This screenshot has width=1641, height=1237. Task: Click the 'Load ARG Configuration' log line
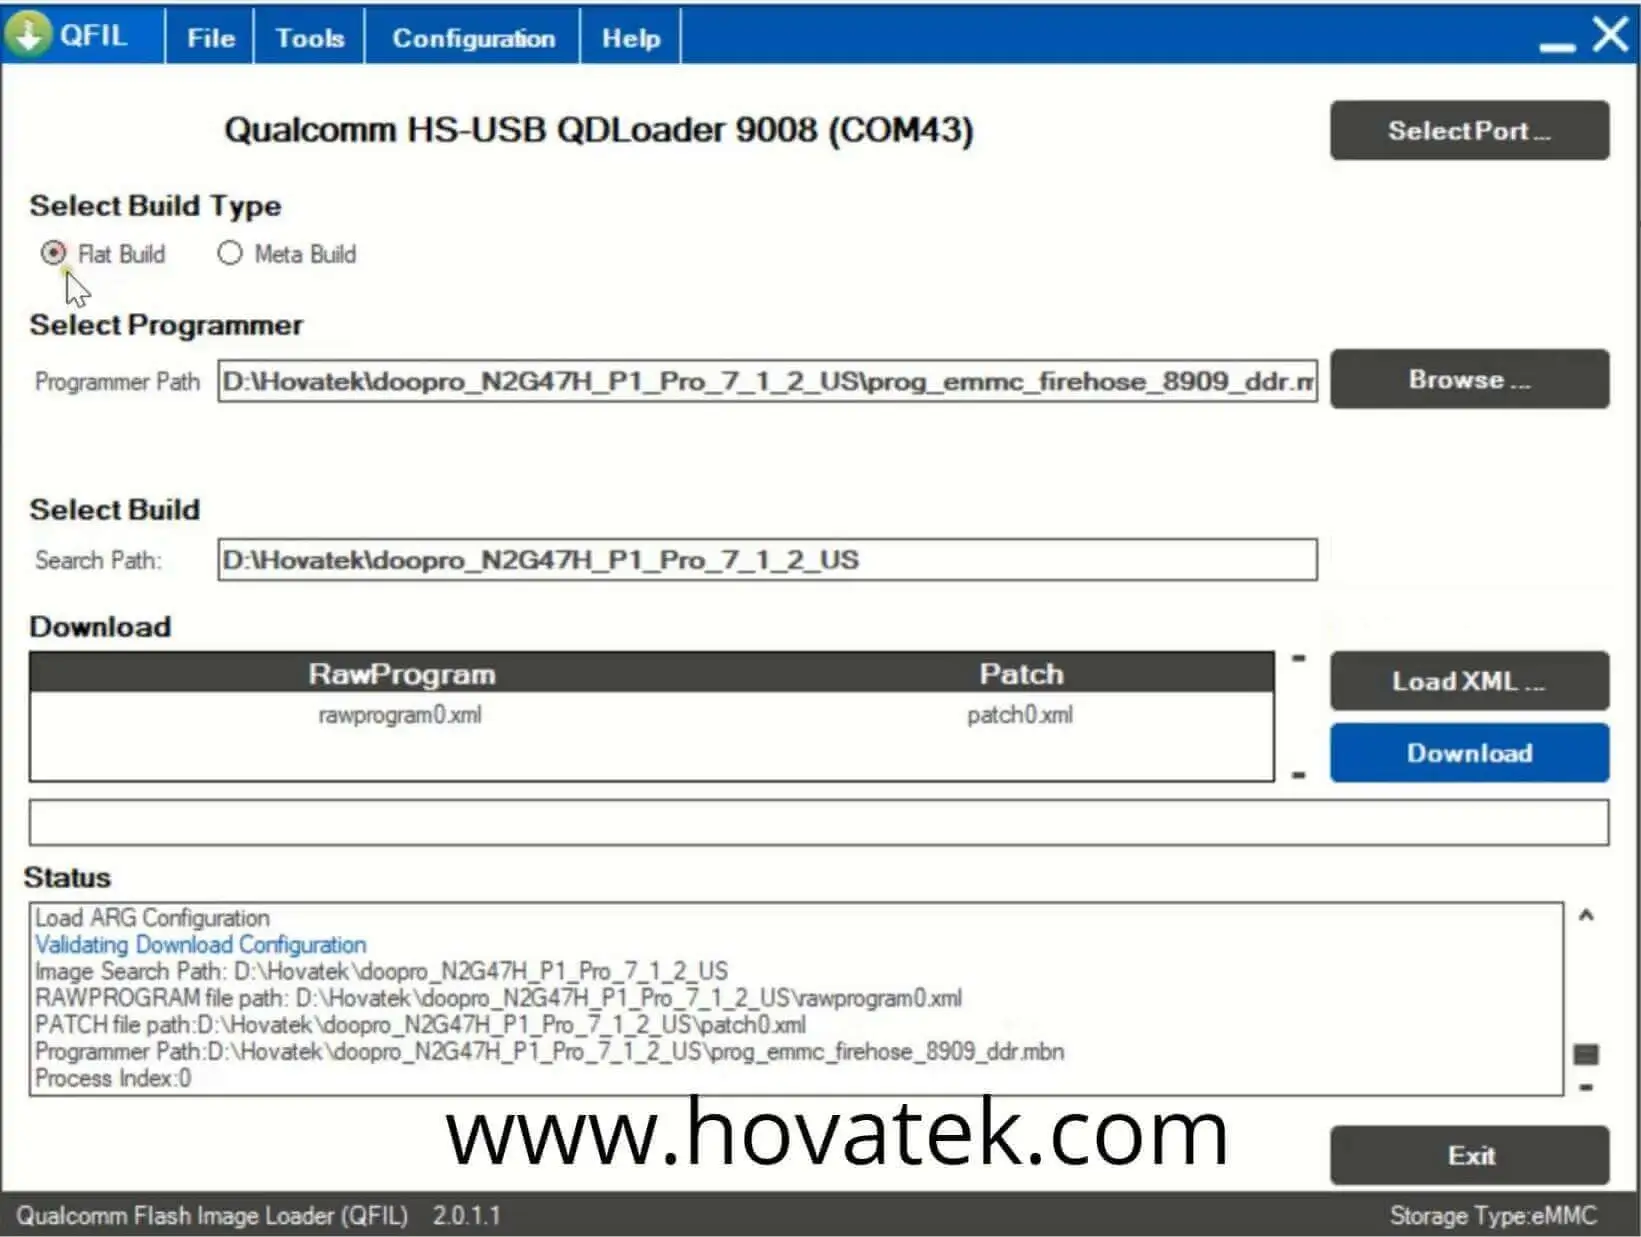point(153,918)
